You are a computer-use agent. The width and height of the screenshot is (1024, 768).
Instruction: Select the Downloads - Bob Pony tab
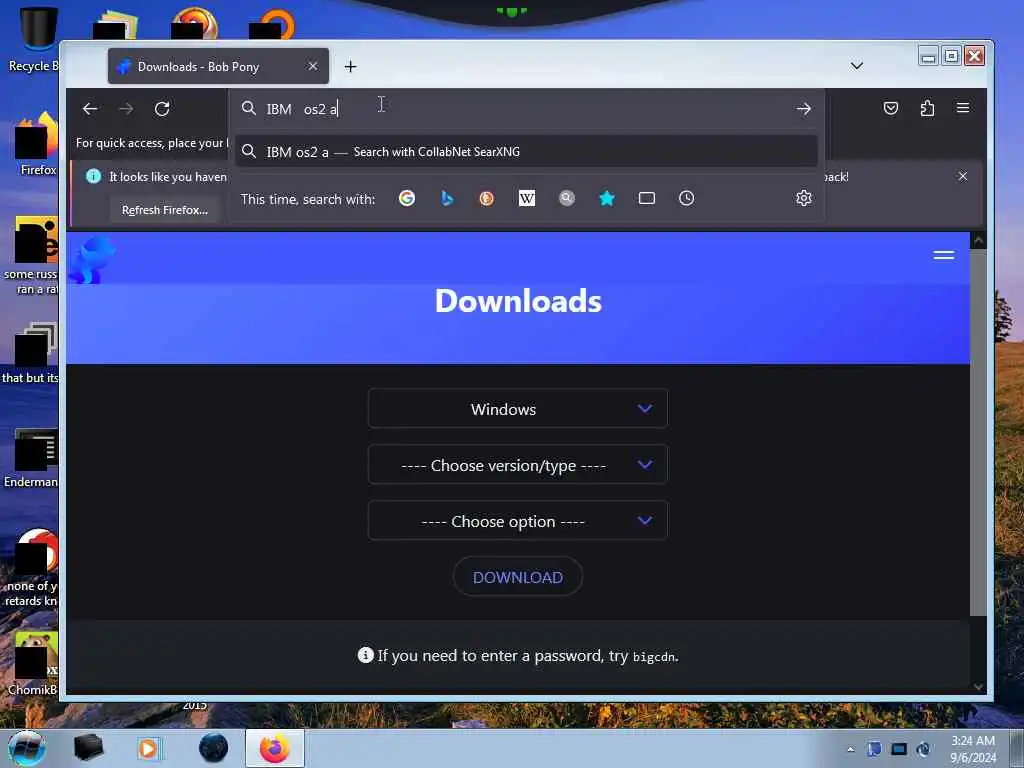click(x=218, y=66)
